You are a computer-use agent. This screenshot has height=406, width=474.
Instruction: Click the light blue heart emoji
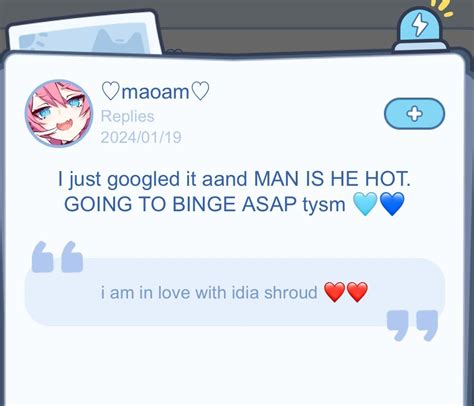click(365, 204)
